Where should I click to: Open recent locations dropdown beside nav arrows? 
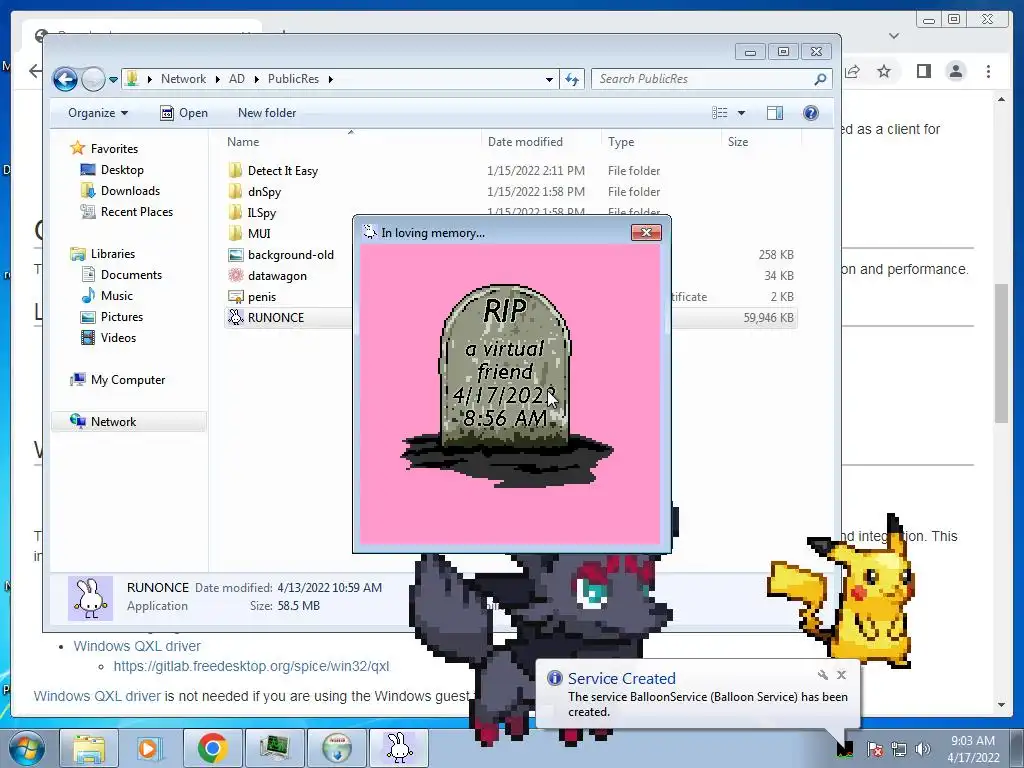pos(113,80)
